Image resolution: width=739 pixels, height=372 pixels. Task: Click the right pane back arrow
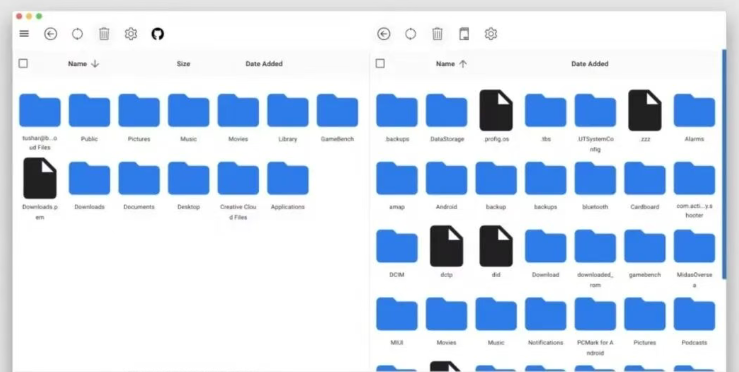tap(384, 34)
